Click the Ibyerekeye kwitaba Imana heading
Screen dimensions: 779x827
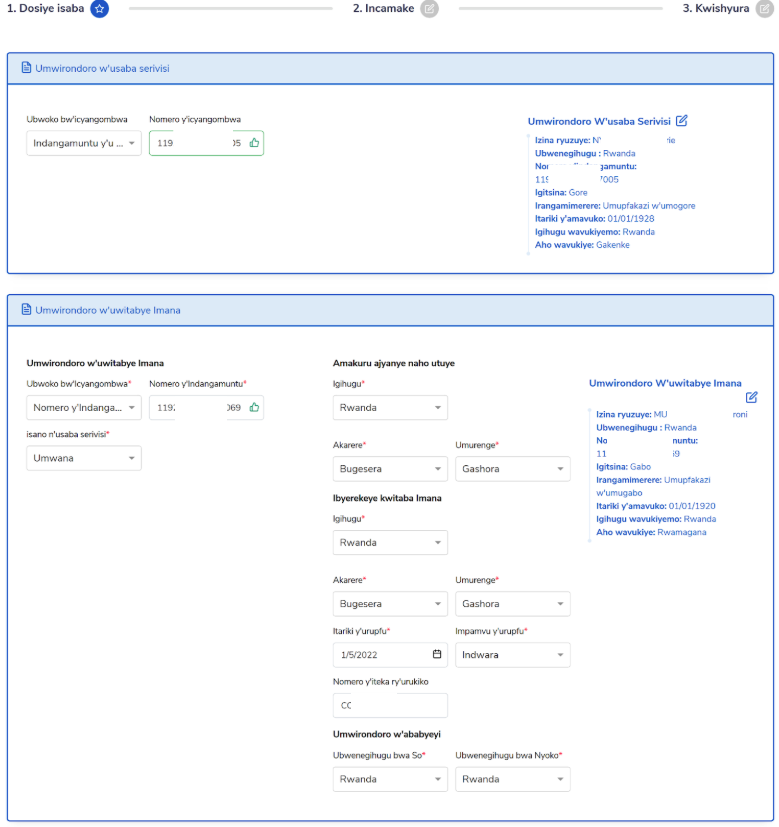click(x=387, y=498)
